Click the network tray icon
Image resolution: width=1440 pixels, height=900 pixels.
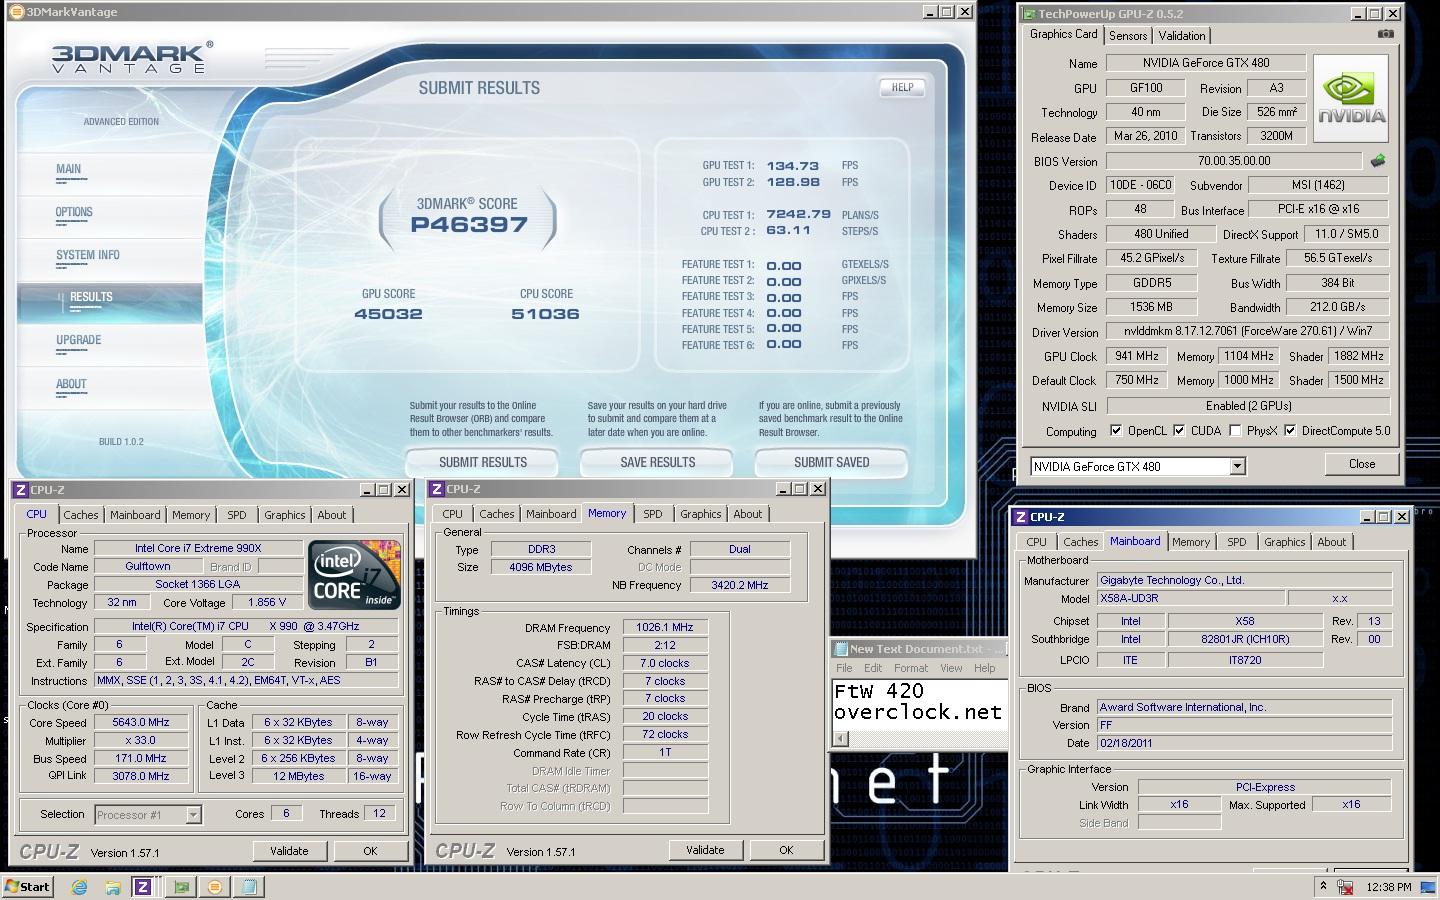(1346, 887)
